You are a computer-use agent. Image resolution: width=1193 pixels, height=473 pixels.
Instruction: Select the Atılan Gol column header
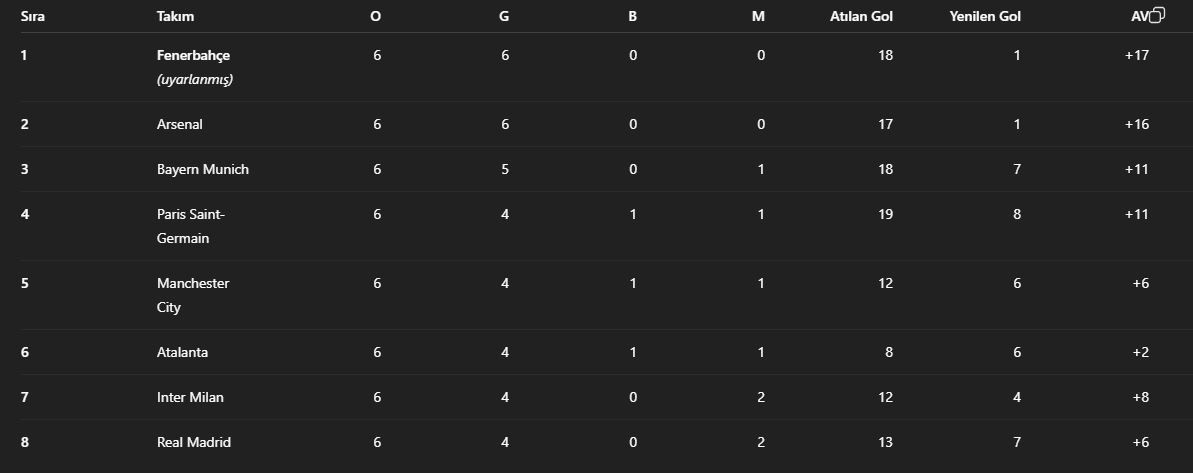point(861,17)
